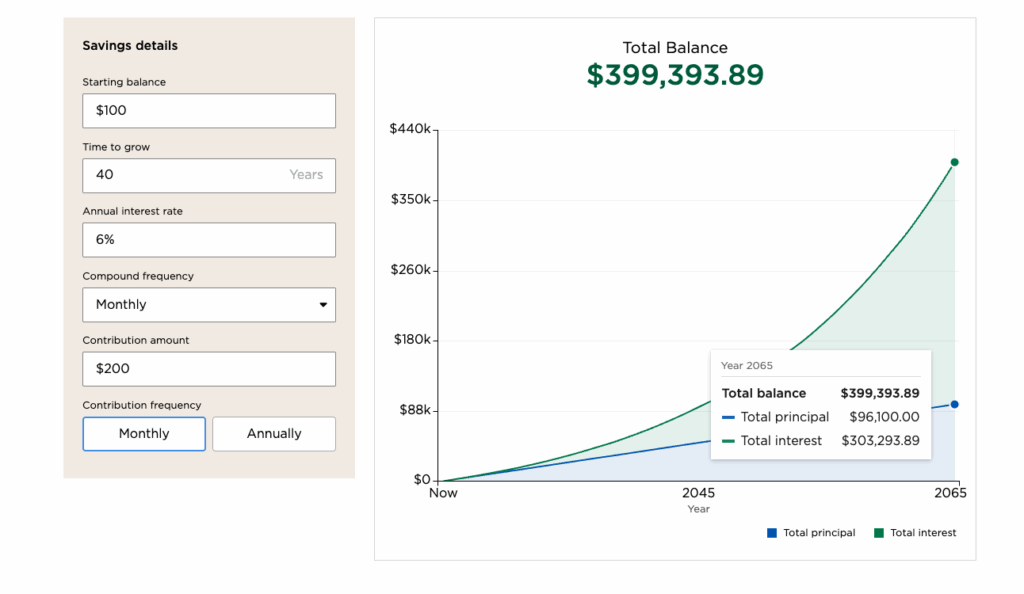Click the 2045 x-axis label
The width and height of the screenshot is (1024, 594).
[x=698, y=493]
